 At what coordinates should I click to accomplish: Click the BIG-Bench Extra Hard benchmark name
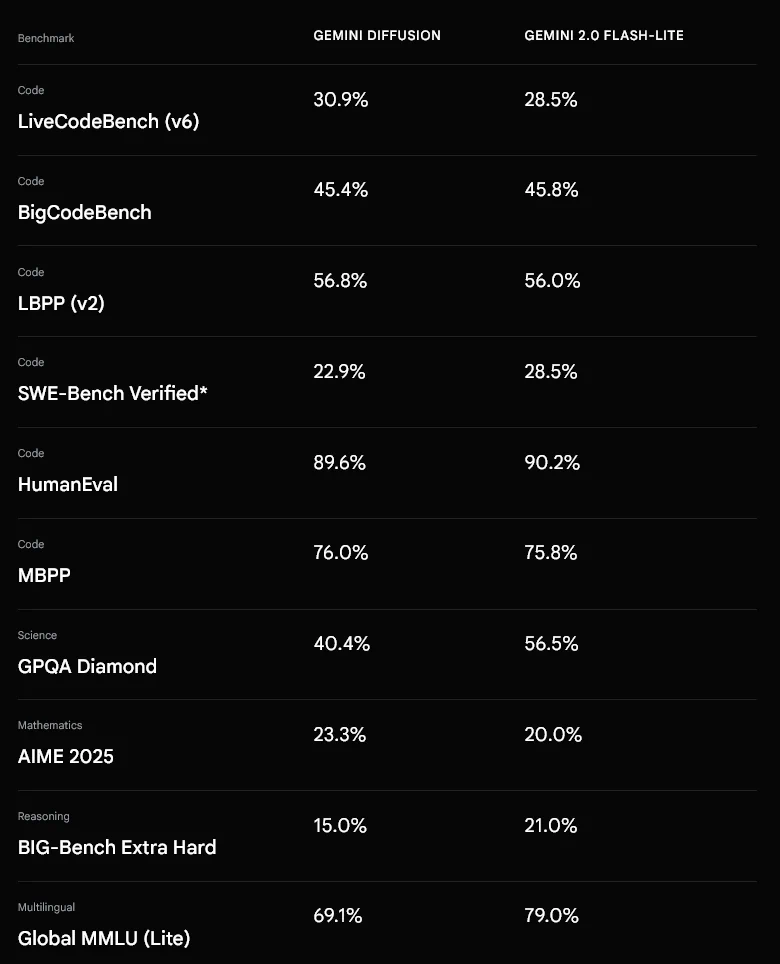click(x=117, y=847)
